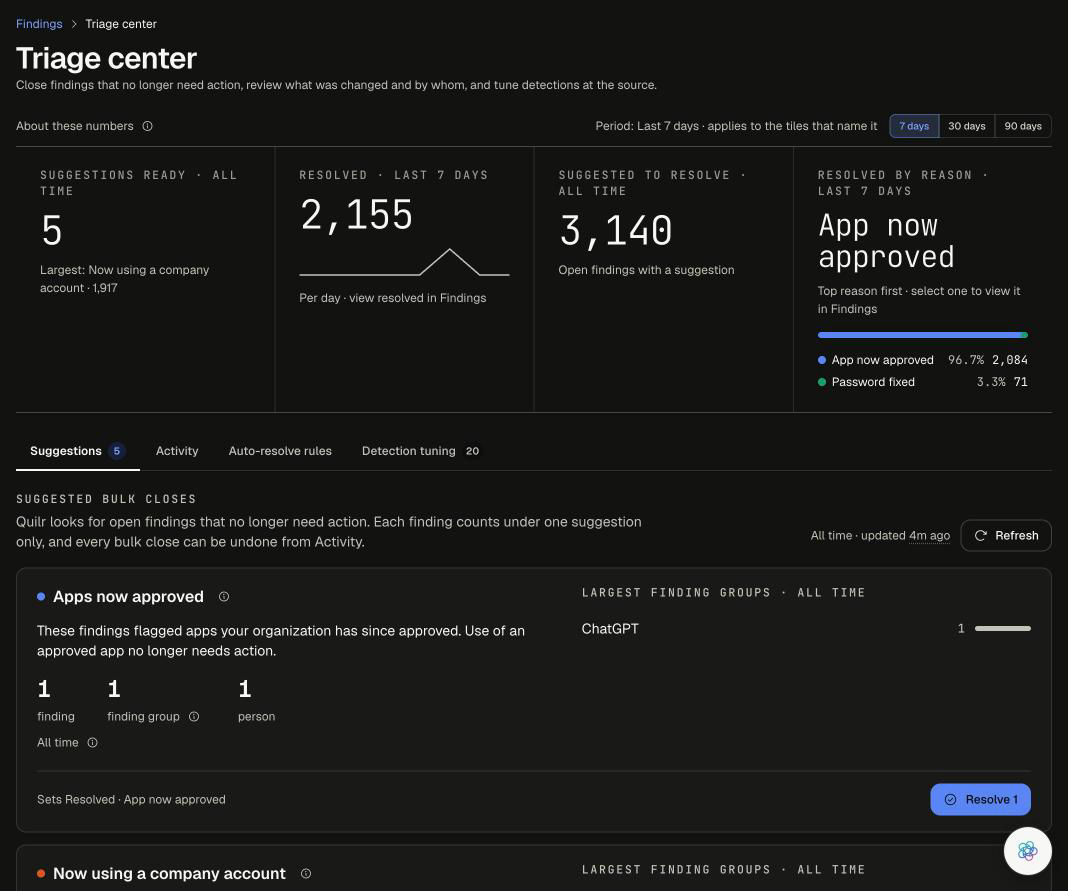
Task: Click the 96.7% percentage value
Action: coord(966,360)
